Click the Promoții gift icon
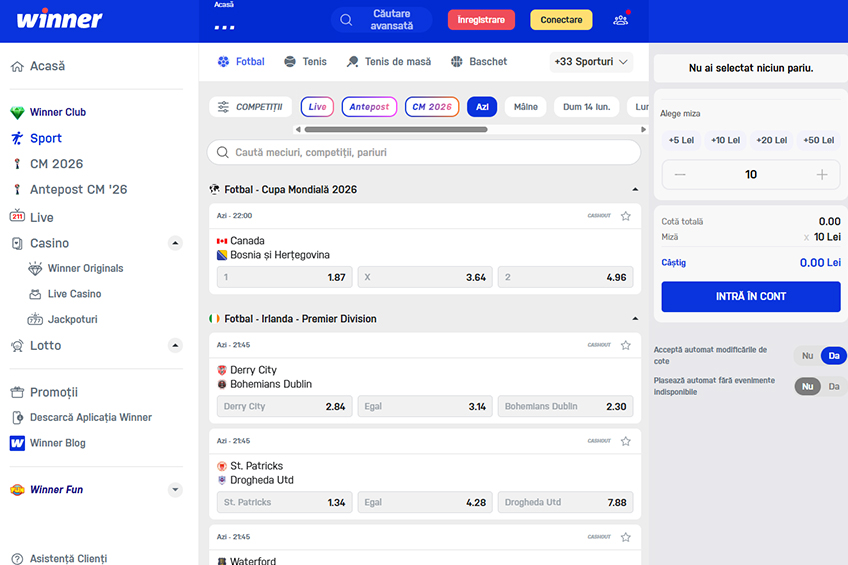The width and height of the screenshot is (848, 565). click(x=17, y=392)
